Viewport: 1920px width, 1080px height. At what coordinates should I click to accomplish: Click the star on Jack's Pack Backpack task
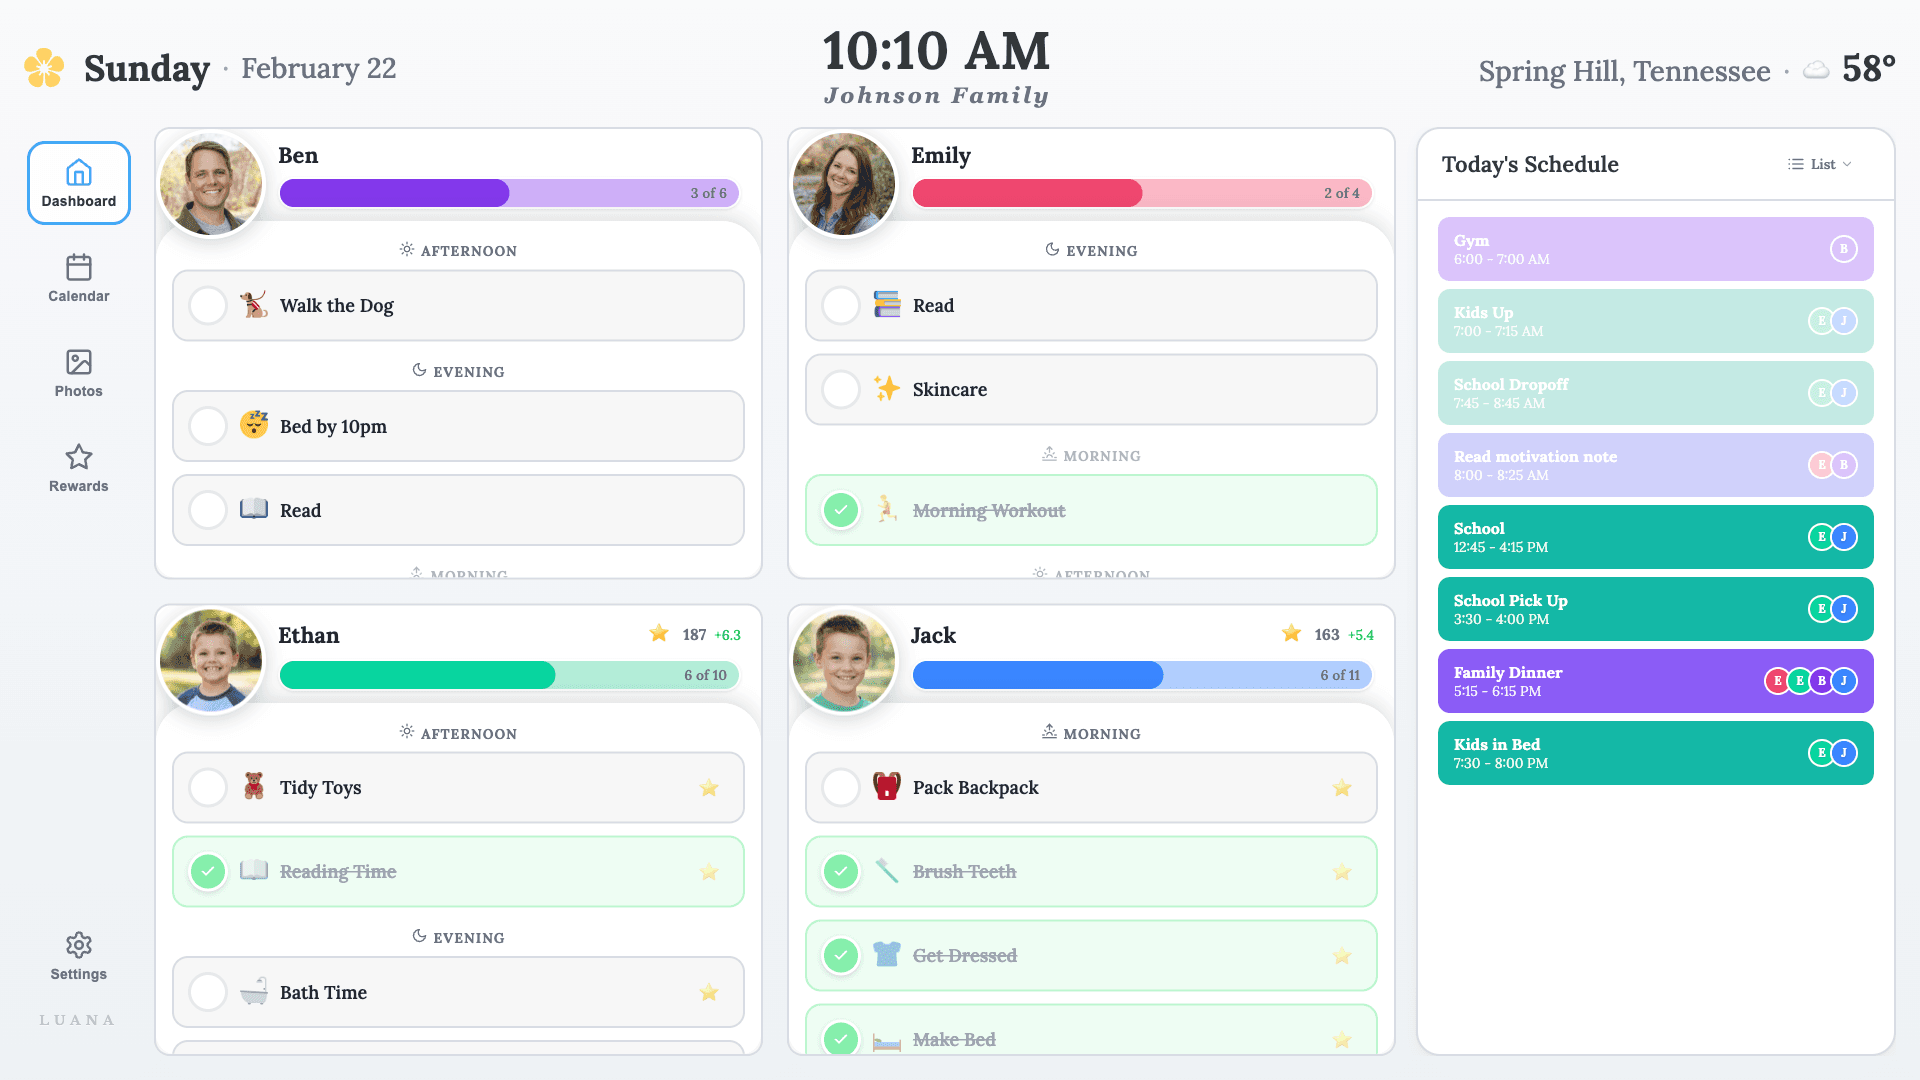point(1341,788)
